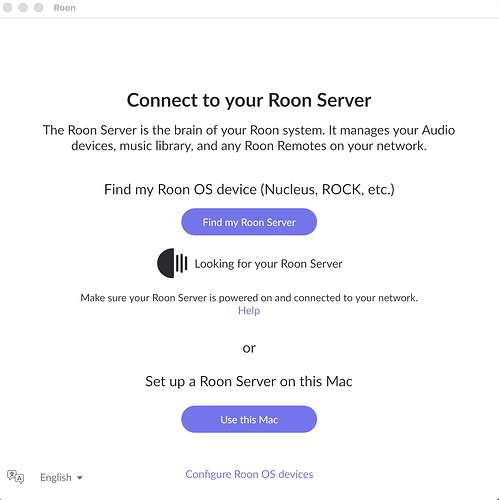Open the English language dropdown
Image resolution: width=499 pixels, height=500 pixels.
[61, 477]
